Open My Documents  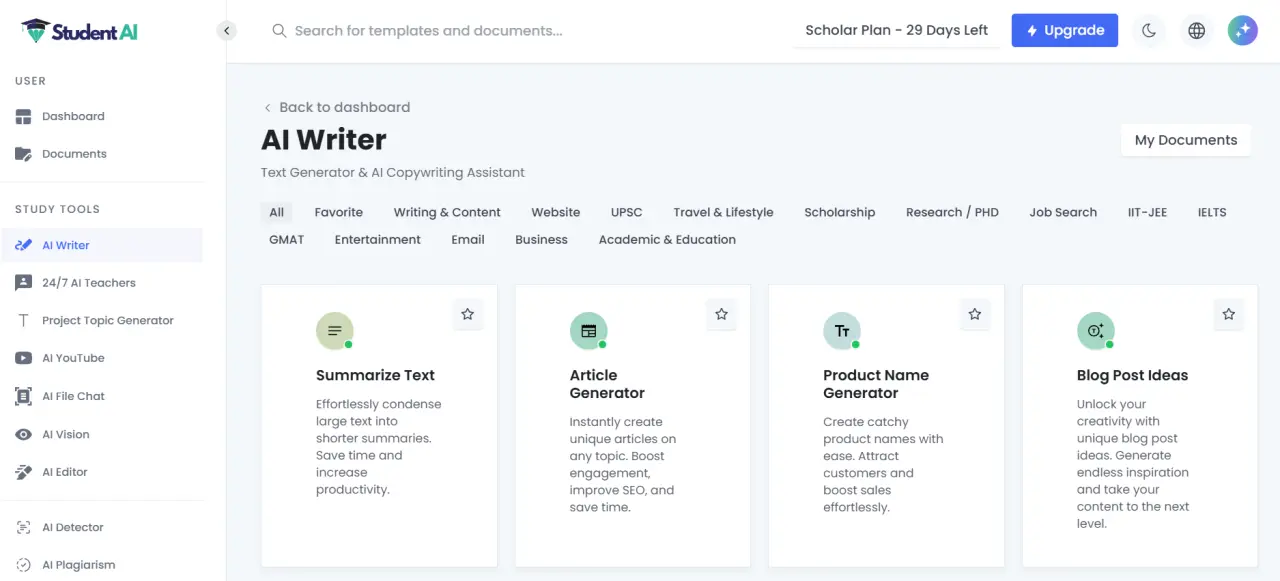point(1186,140)
